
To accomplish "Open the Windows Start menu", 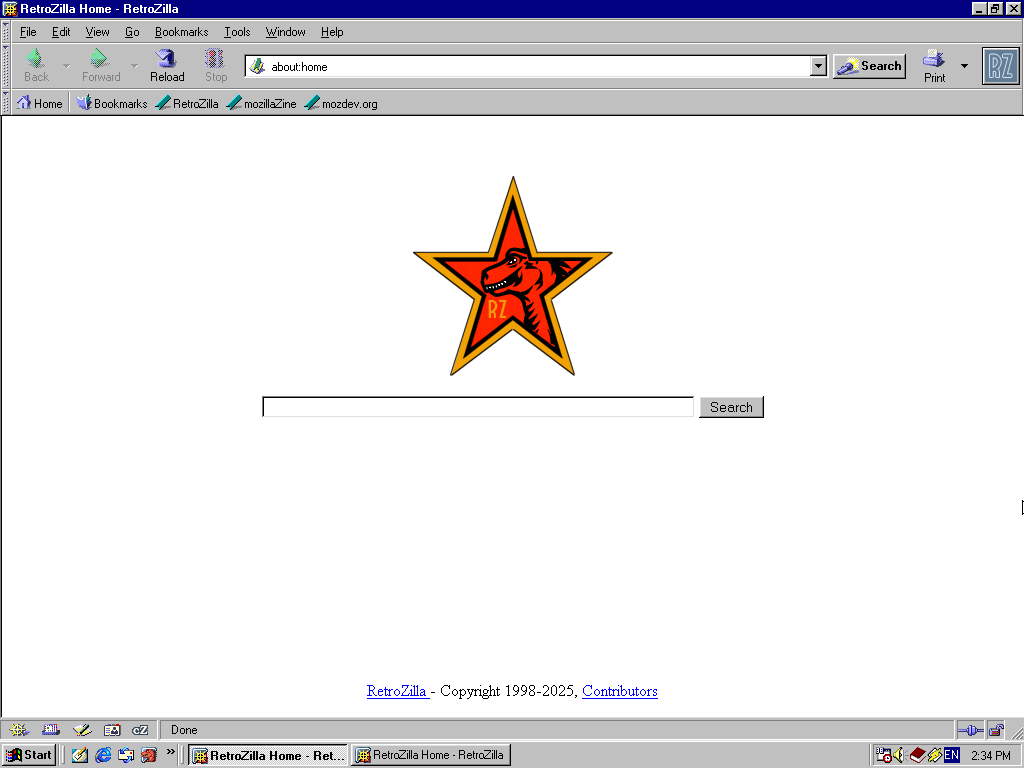I will (29, 755).
